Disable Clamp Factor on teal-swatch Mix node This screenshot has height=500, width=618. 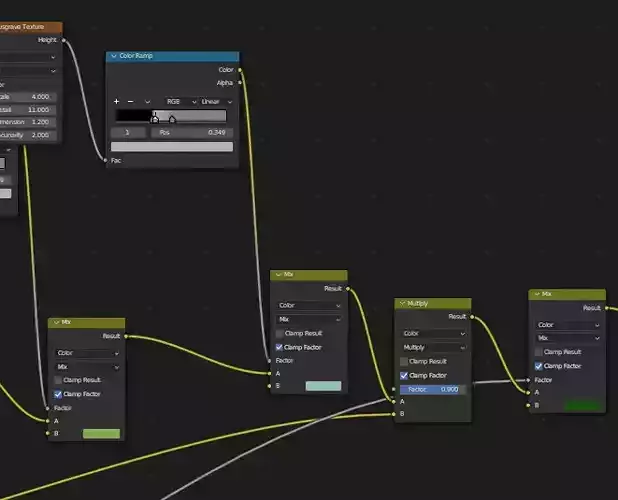point(279,347)
